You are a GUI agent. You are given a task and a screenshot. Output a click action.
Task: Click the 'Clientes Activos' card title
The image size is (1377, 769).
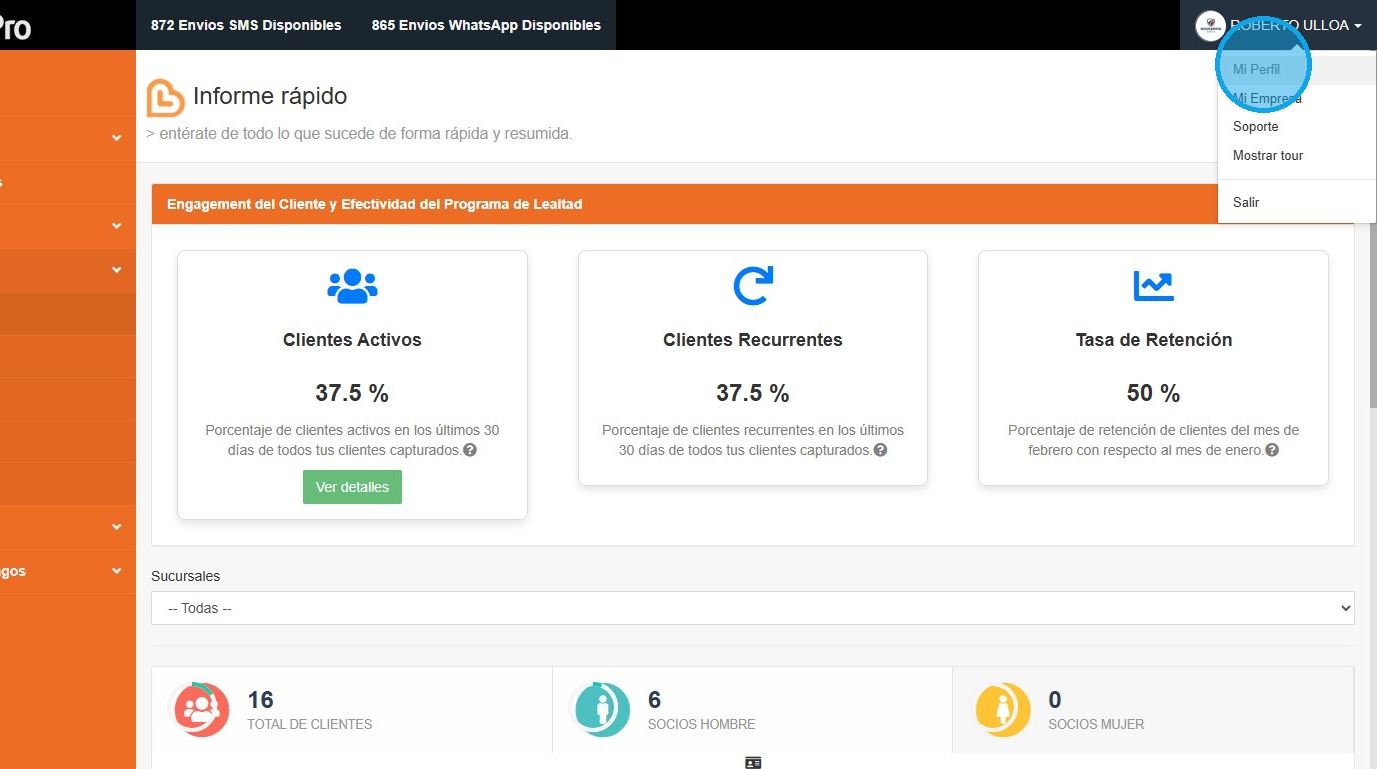click(x=352, y=340)
